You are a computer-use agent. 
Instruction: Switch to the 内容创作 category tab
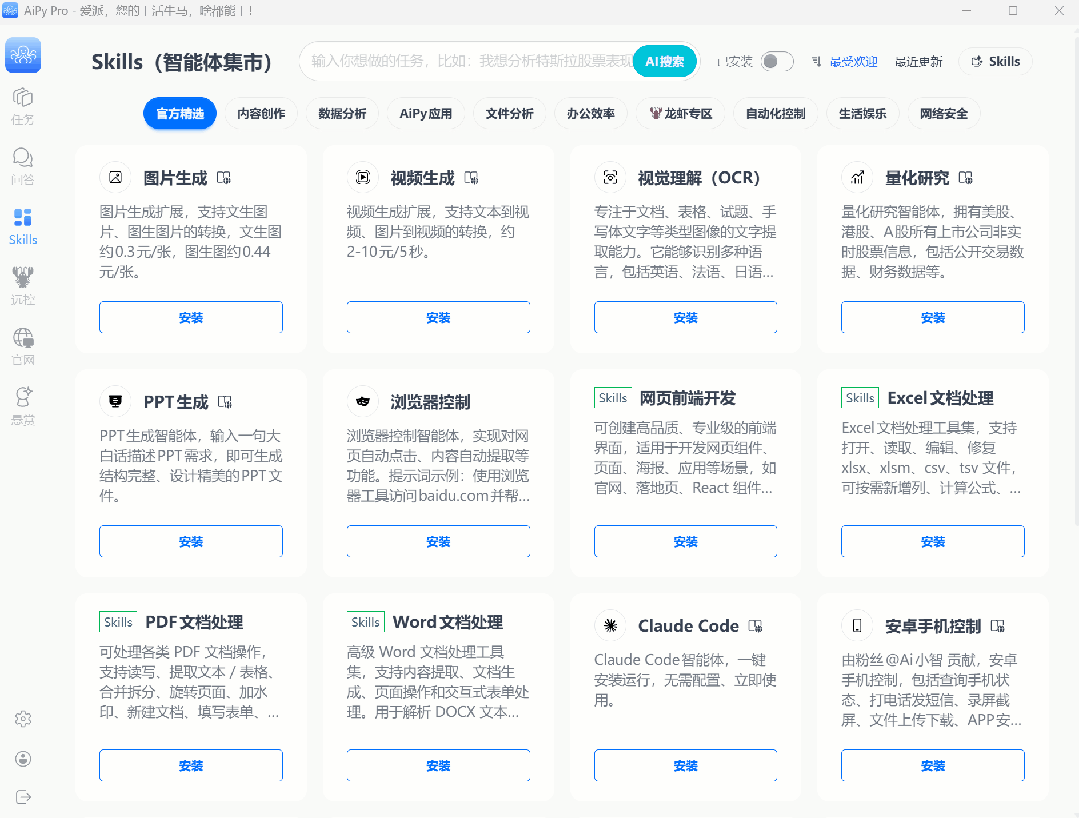pos(261,114)
